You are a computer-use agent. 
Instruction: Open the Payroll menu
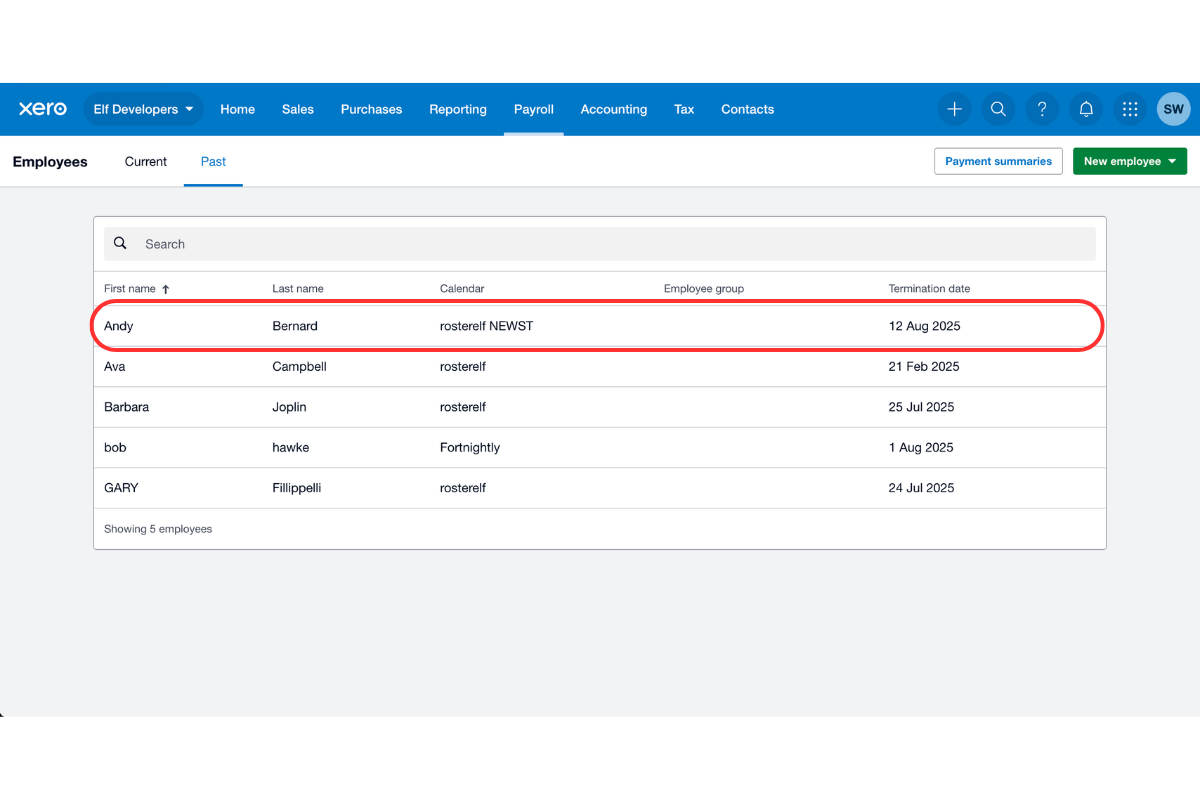tap(533, 109)
